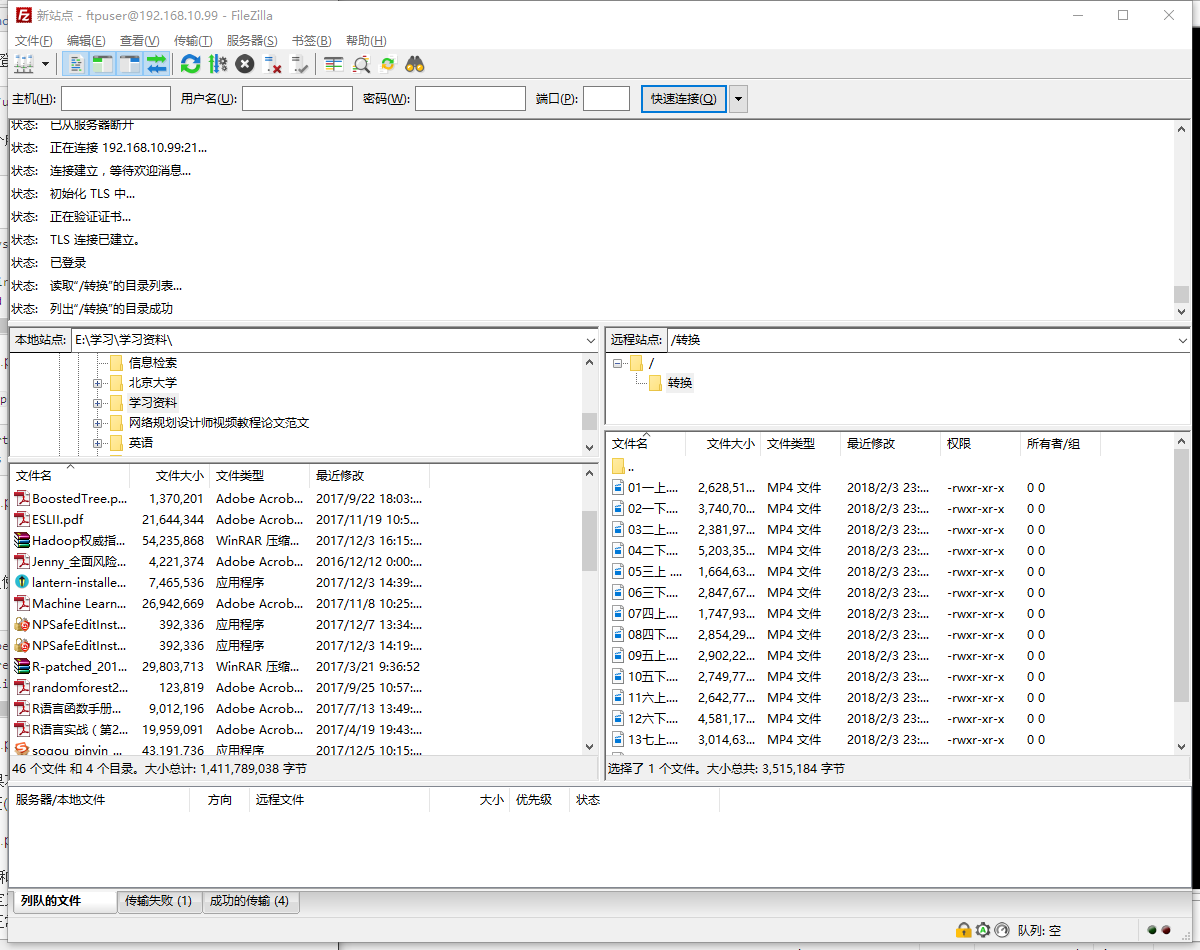Toggle the local directory tree view
Image resolution: width=1200 pixels, height=950 pixels.
103,64
